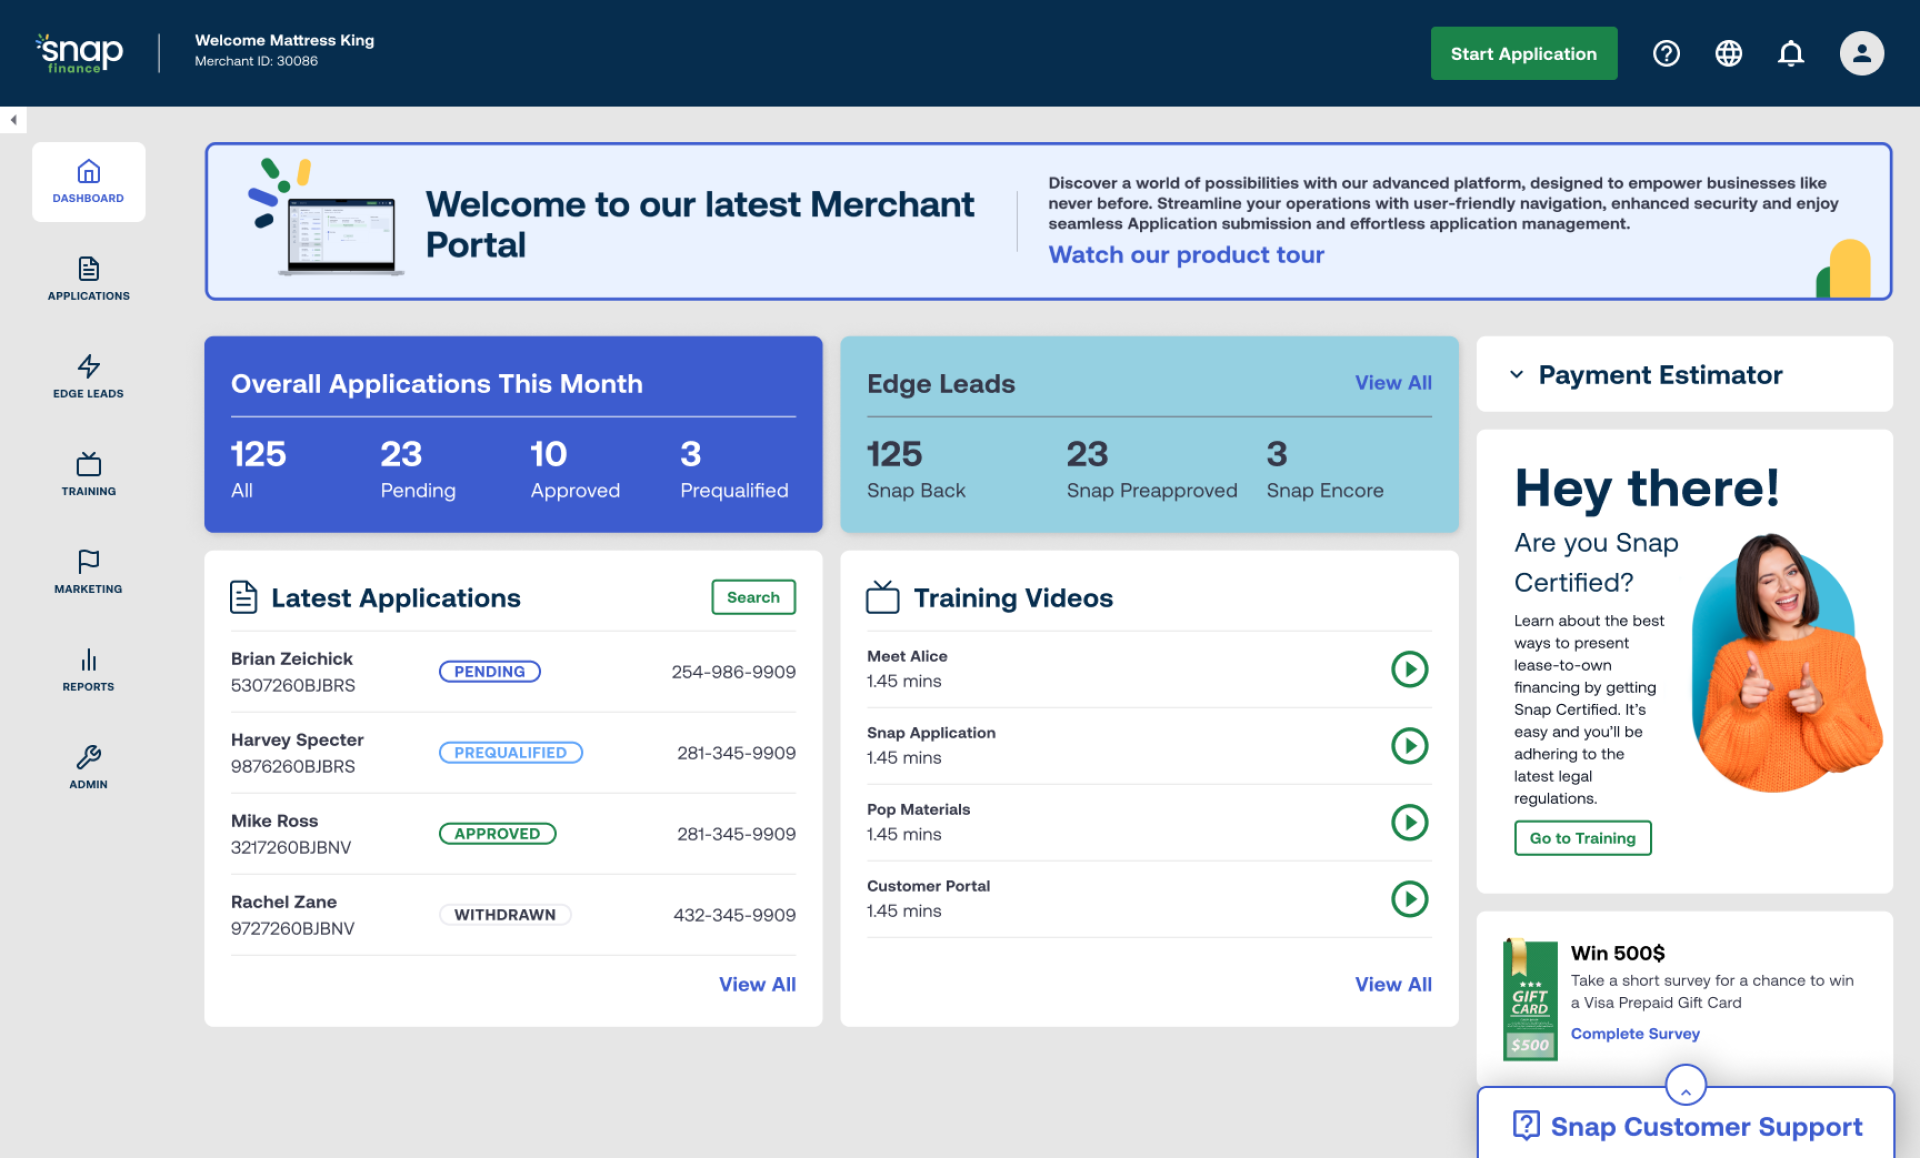Select the globe language icon in header
Screen dimensions: 1920x1158
1729,53
